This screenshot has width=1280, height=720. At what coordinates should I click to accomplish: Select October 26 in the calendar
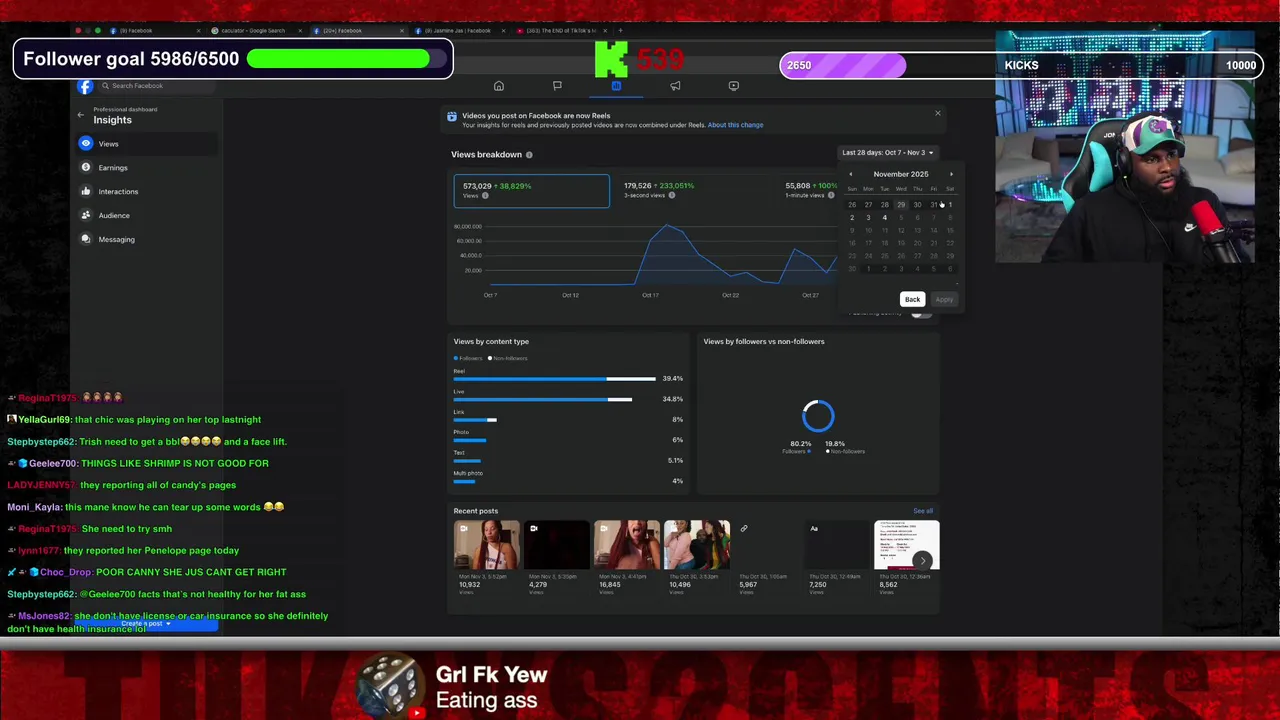coord(852,205)
